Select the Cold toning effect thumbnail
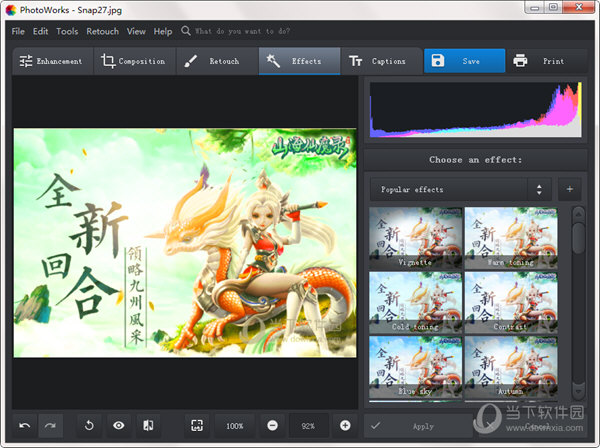This screenshot has height=448, width=600. pyautogui.click(x=416, y=302)
